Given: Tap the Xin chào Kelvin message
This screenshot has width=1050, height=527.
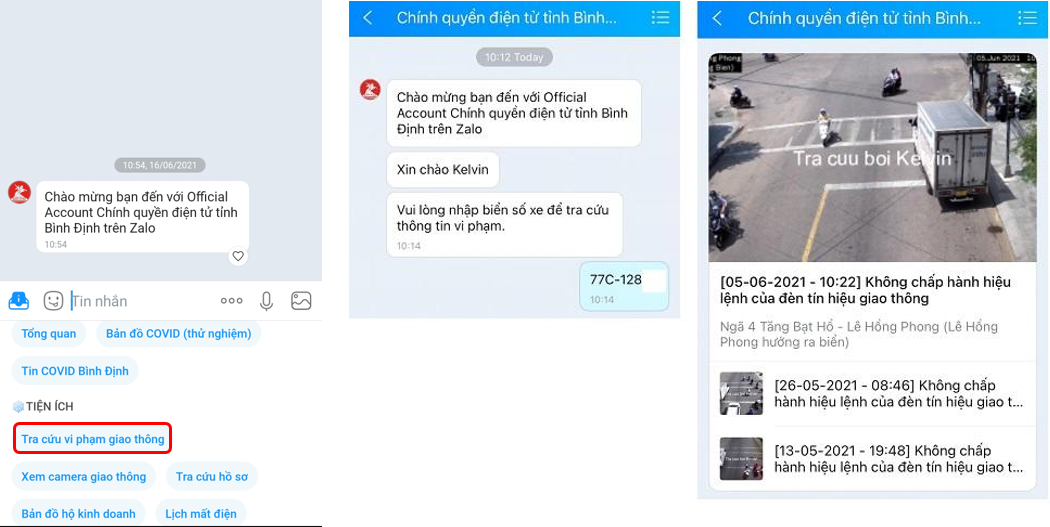Looking at the screenshot, I should (443, 169).
